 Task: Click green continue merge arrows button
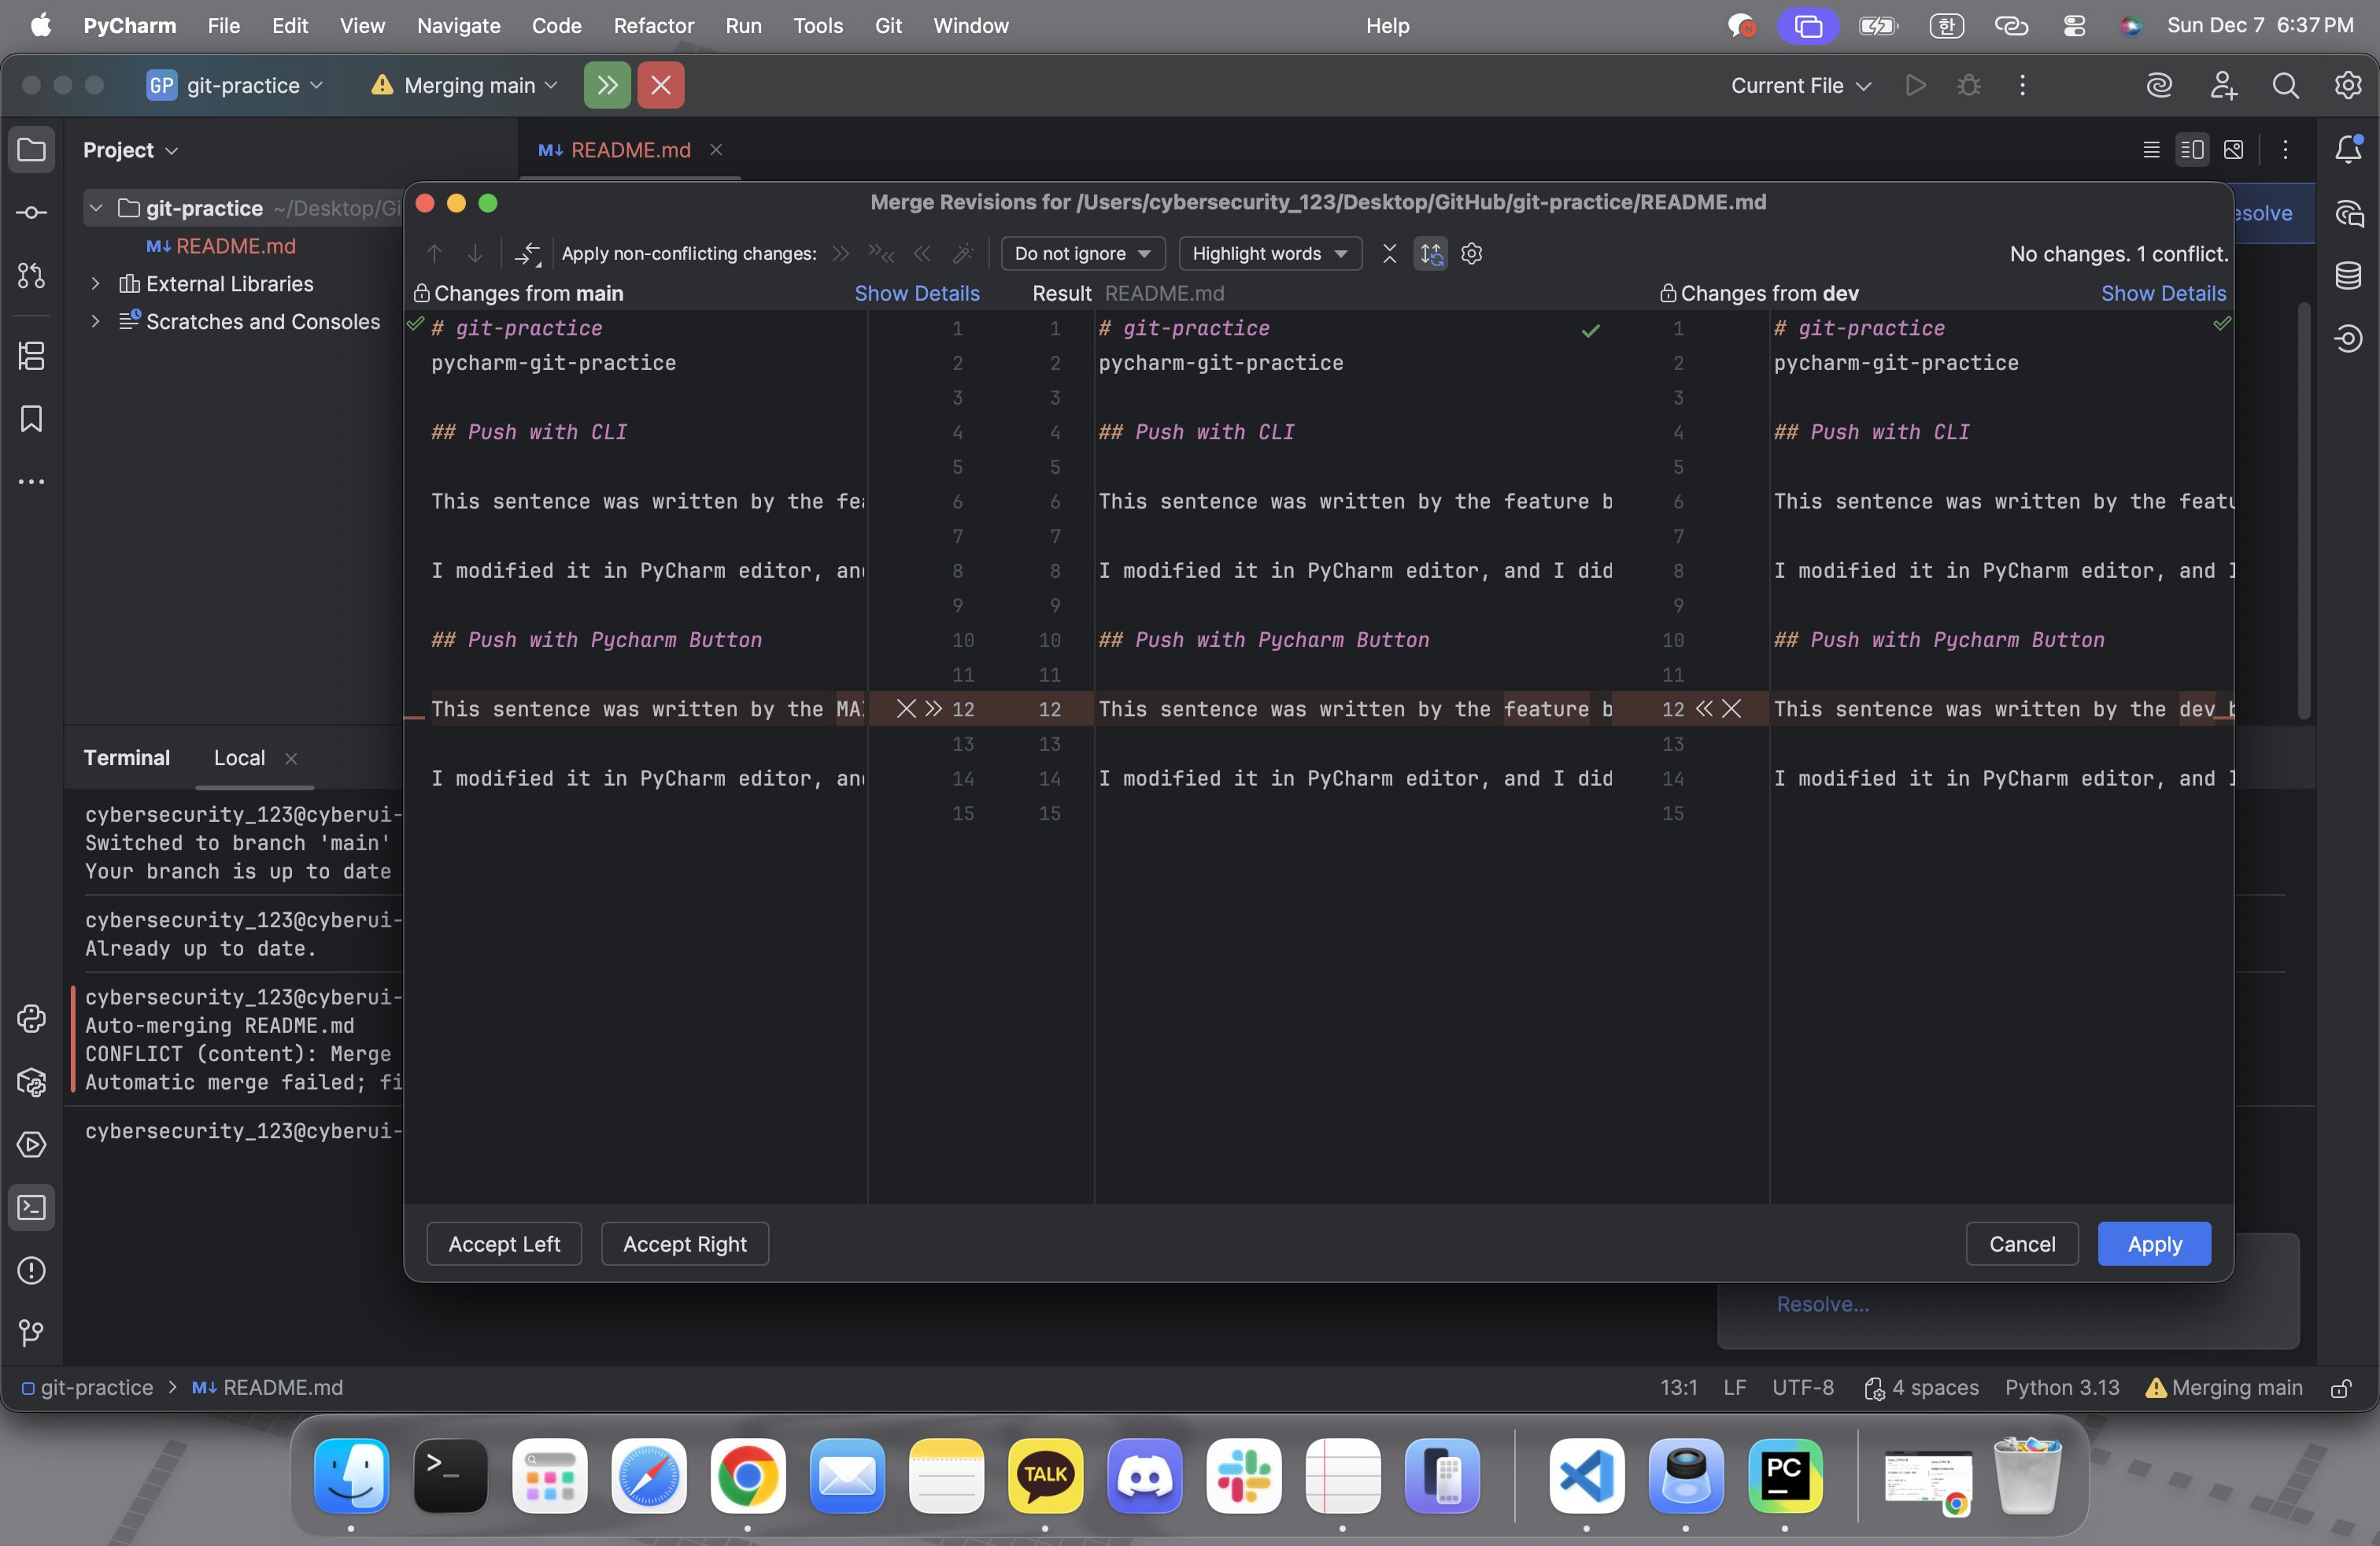[x=607, y=85]
